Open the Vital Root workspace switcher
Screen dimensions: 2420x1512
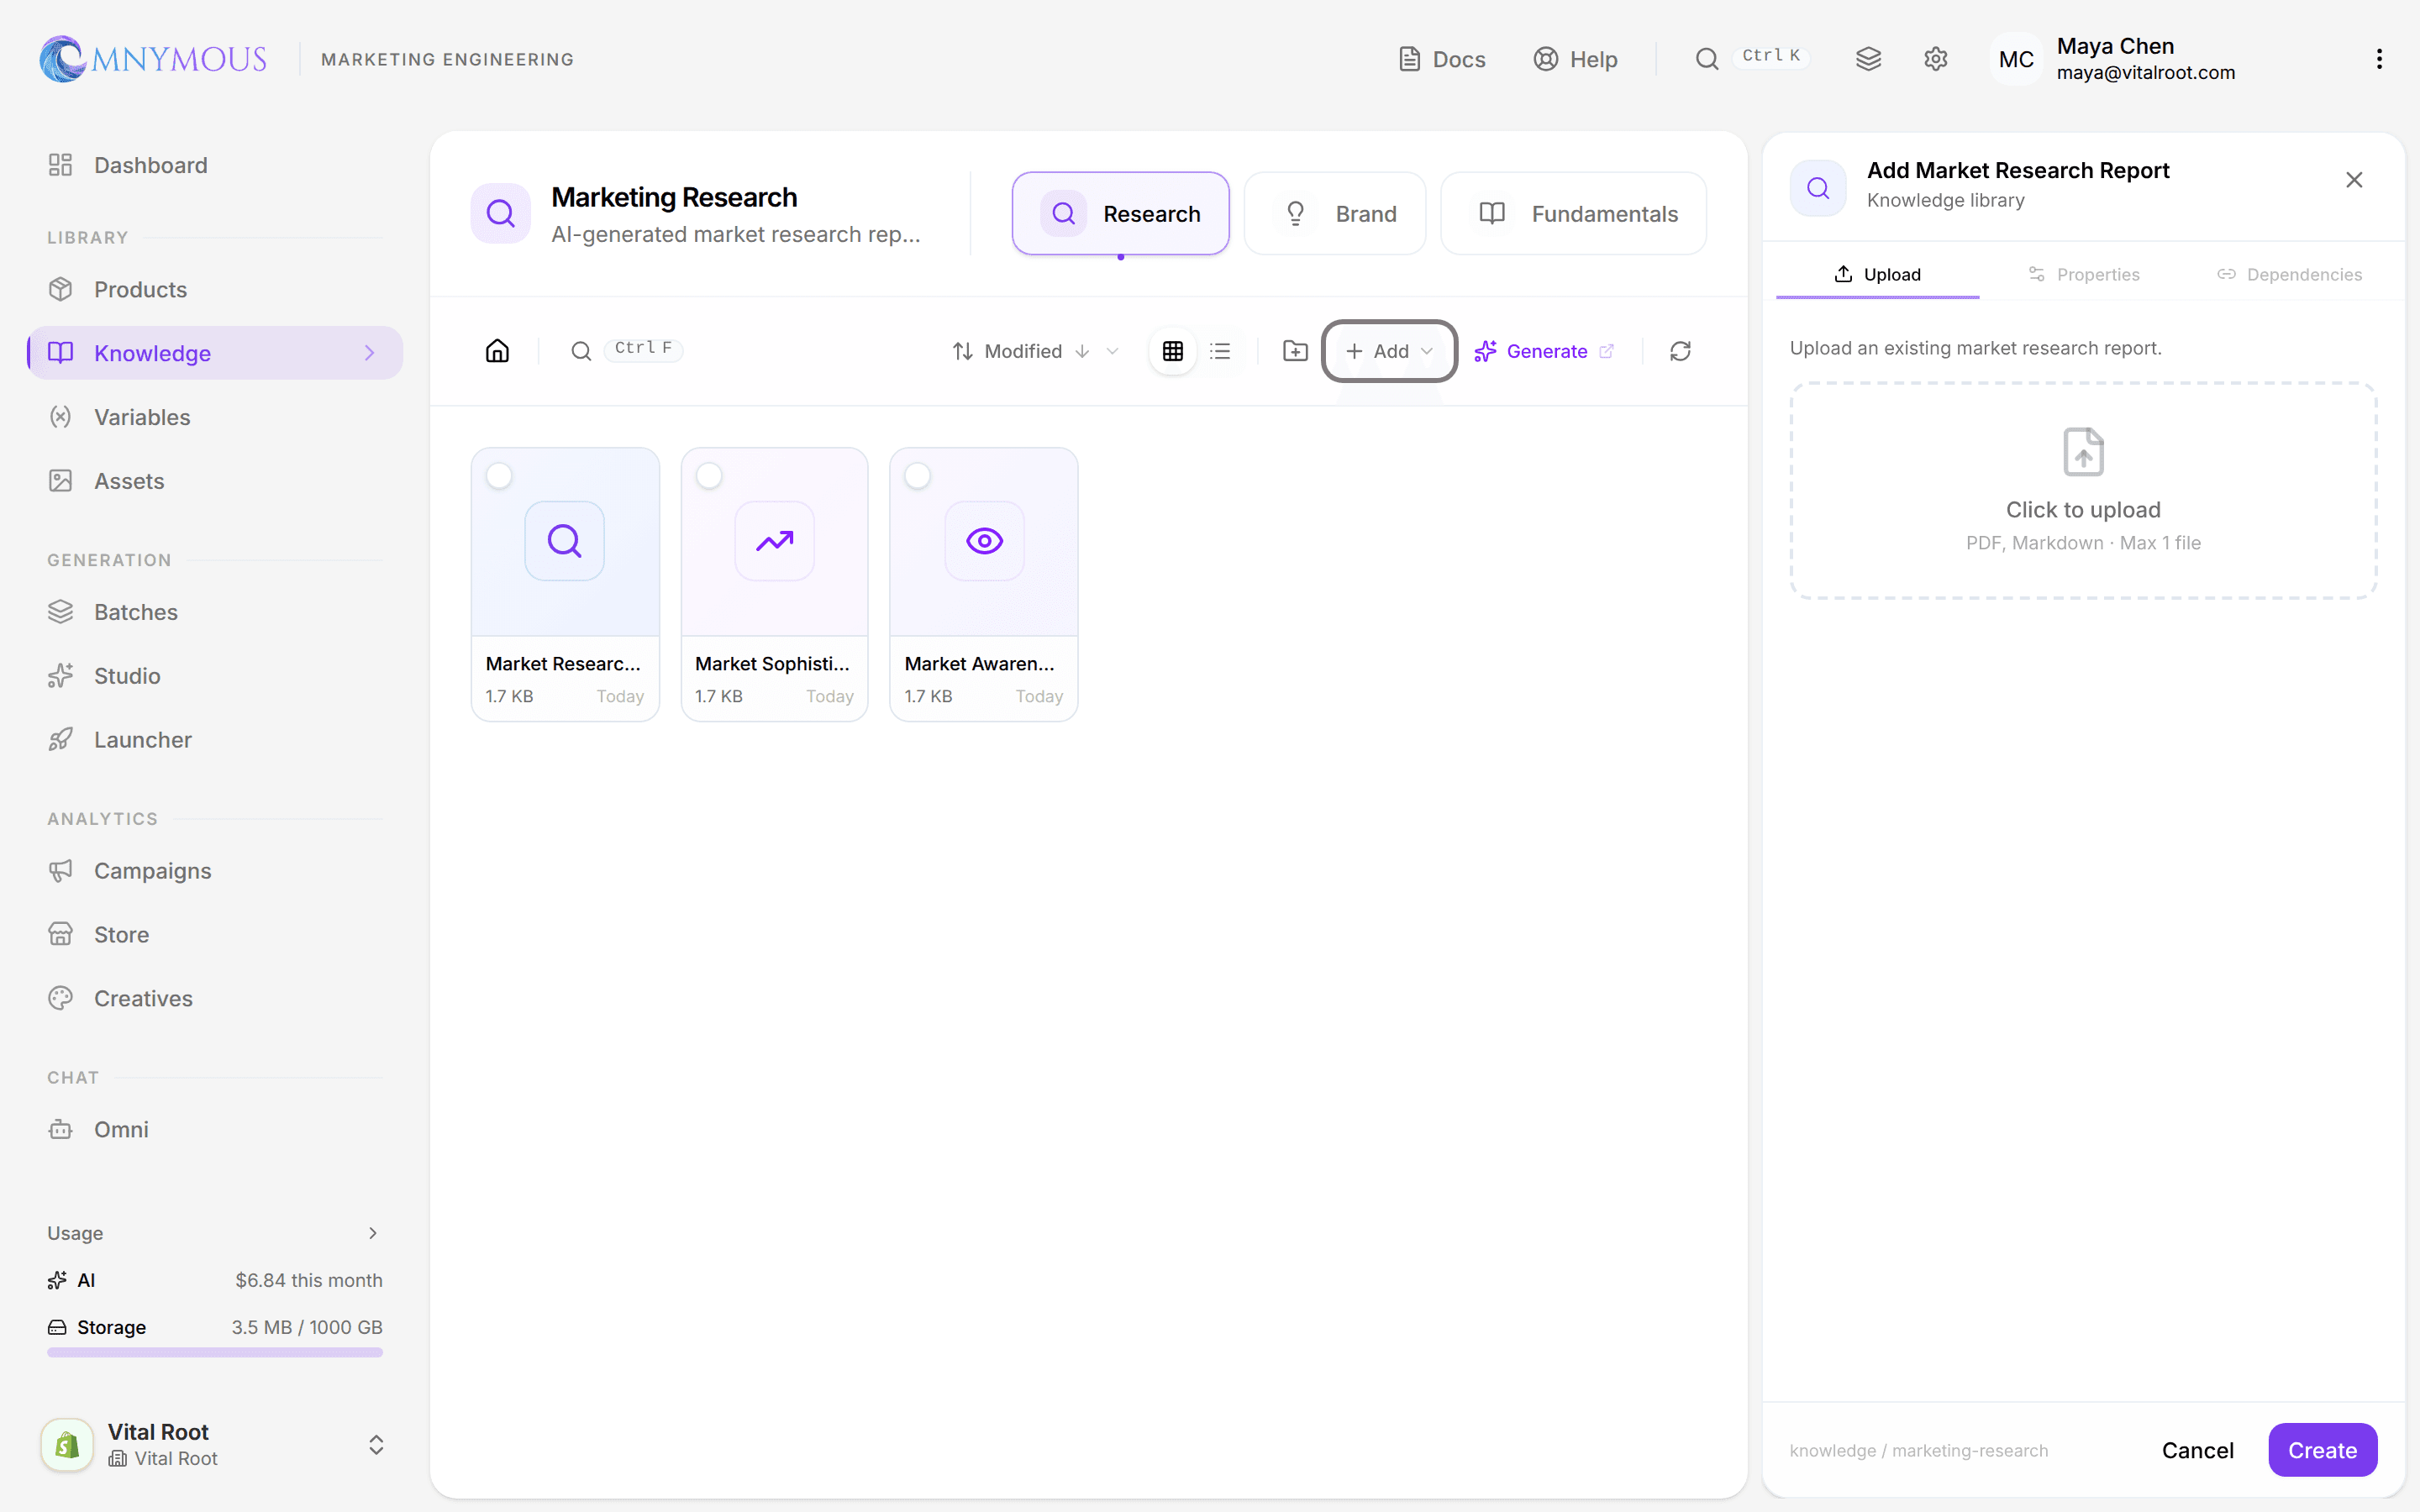tap(376, 1445)
